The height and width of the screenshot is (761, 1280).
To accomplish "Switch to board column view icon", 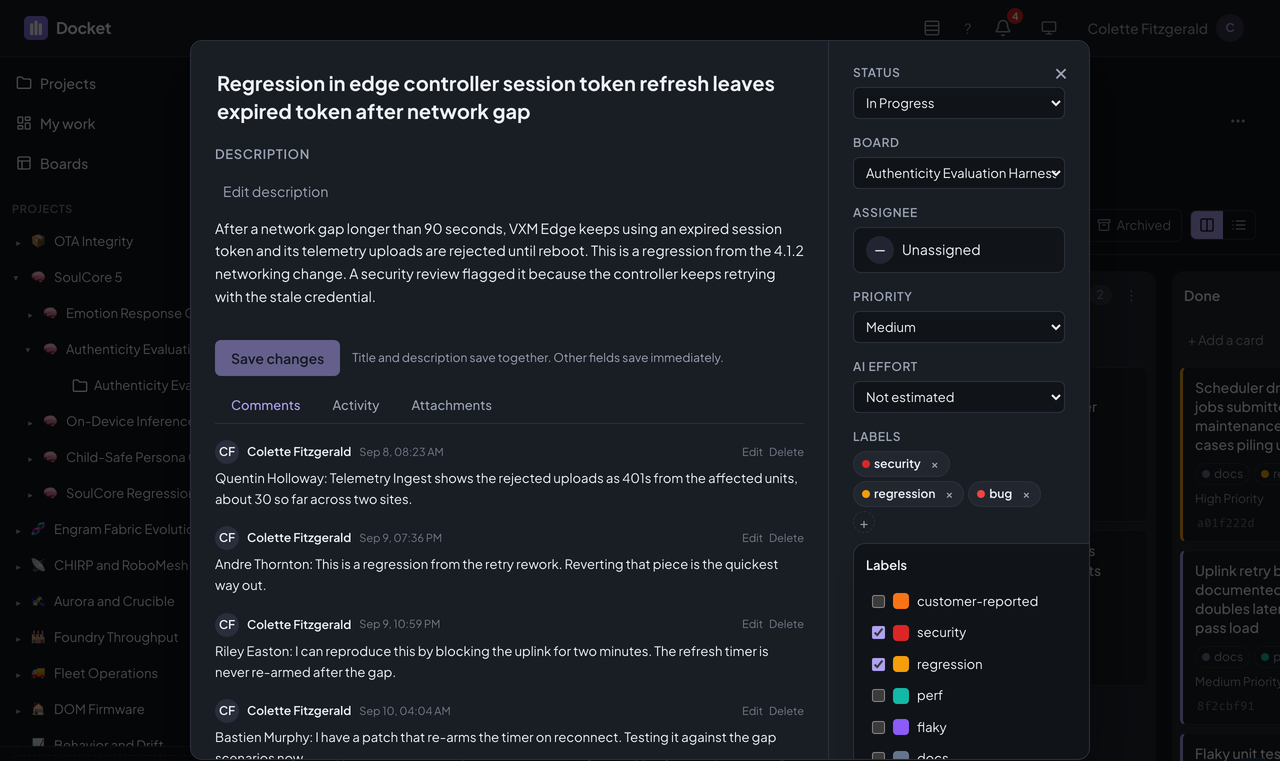I will (1207, 225).
